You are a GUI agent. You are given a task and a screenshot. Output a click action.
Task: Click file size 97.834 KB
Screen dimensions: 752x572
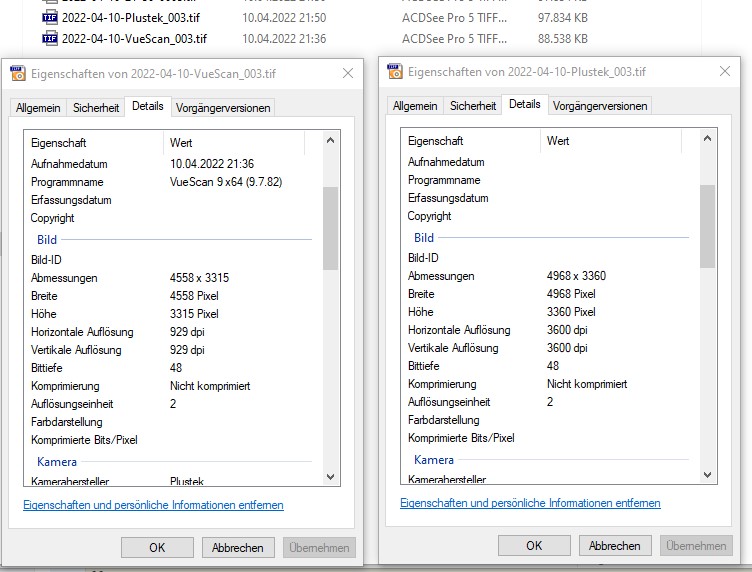pos(563,18)
